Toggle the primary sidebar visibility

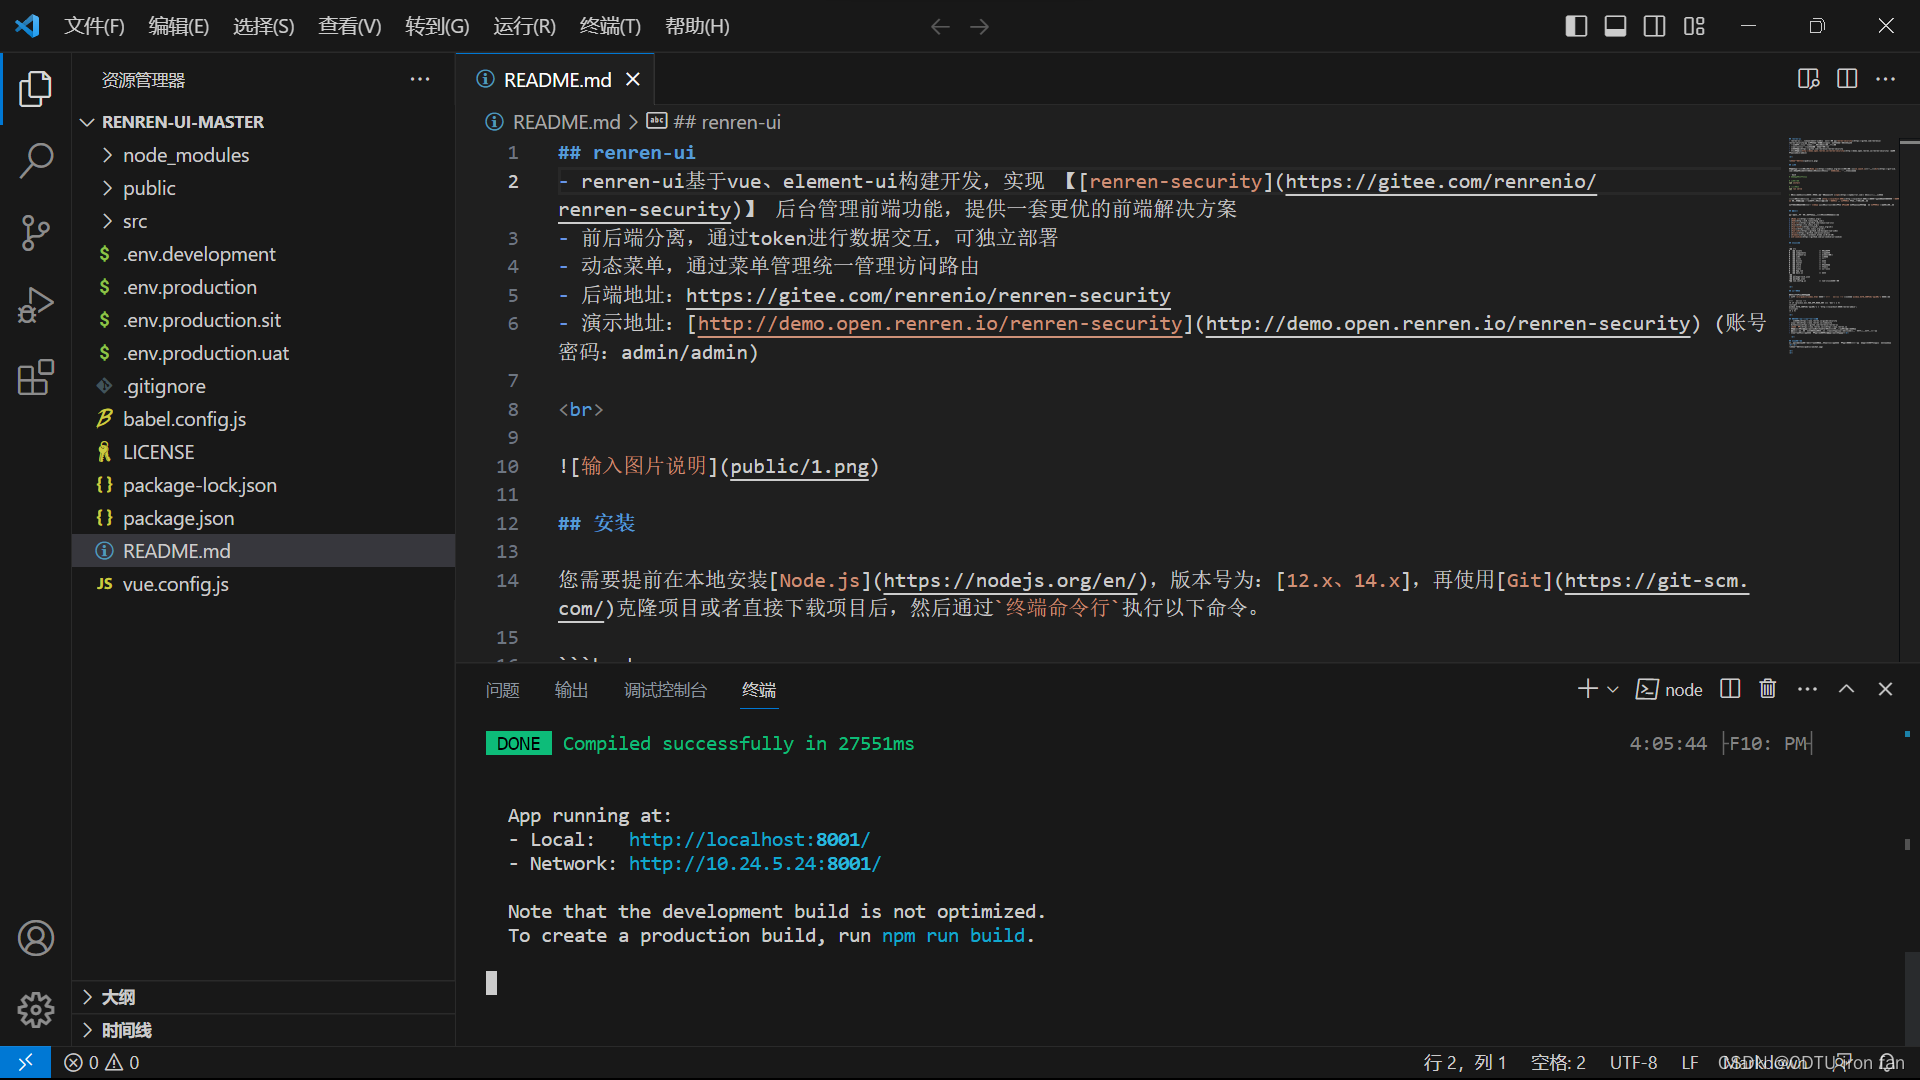(1576, 26)
